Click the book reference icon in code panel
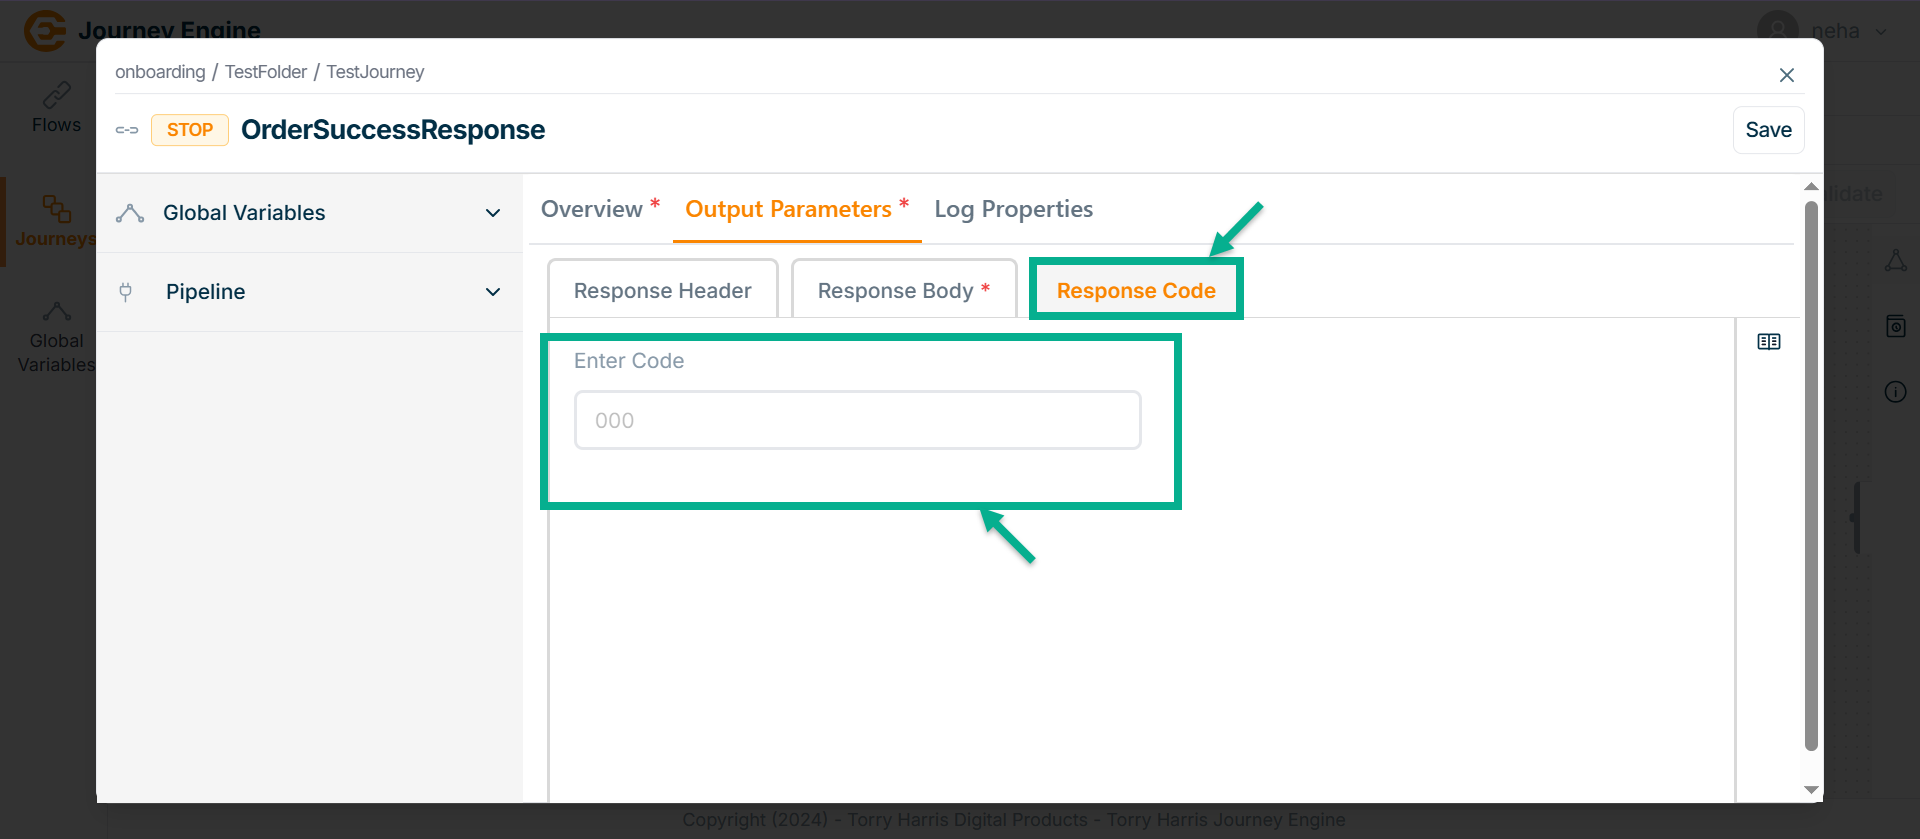 (x=1768, y=342)
